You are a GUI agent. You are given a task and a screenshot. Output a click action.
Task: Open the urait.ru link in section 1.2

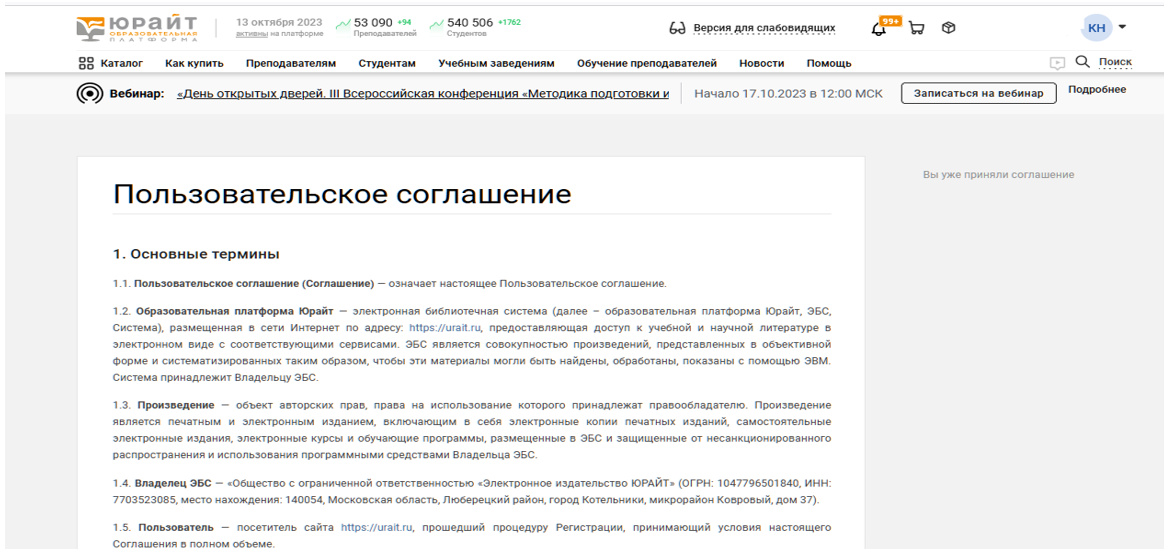click(x=445, y=328)
